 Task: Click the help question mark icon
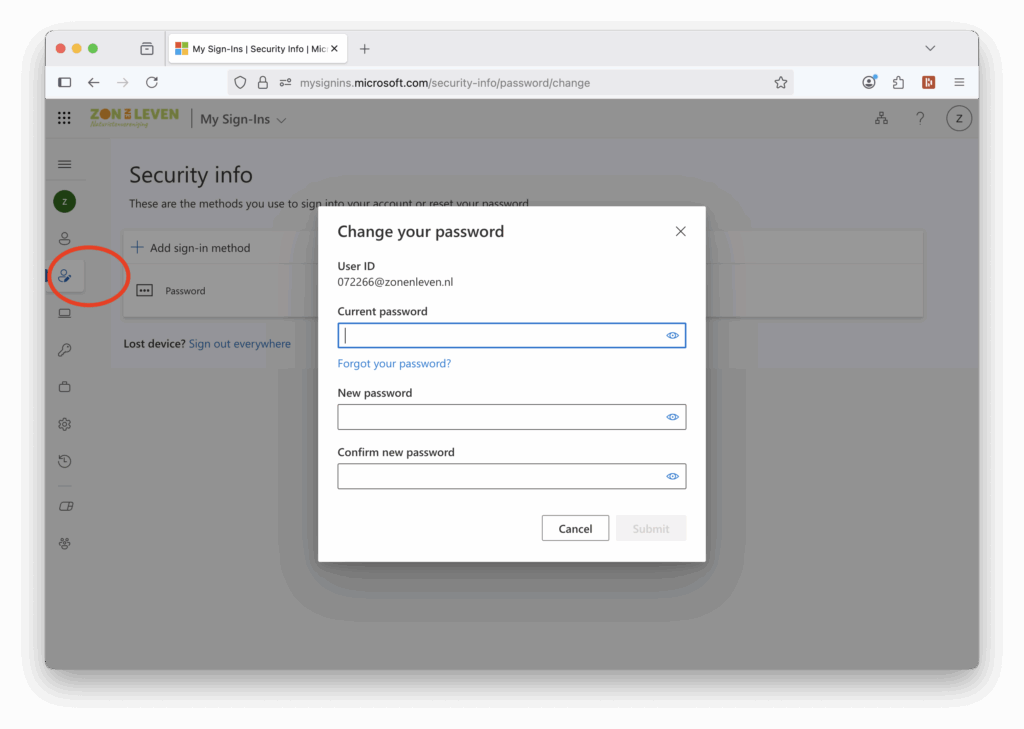coord(920,118)
